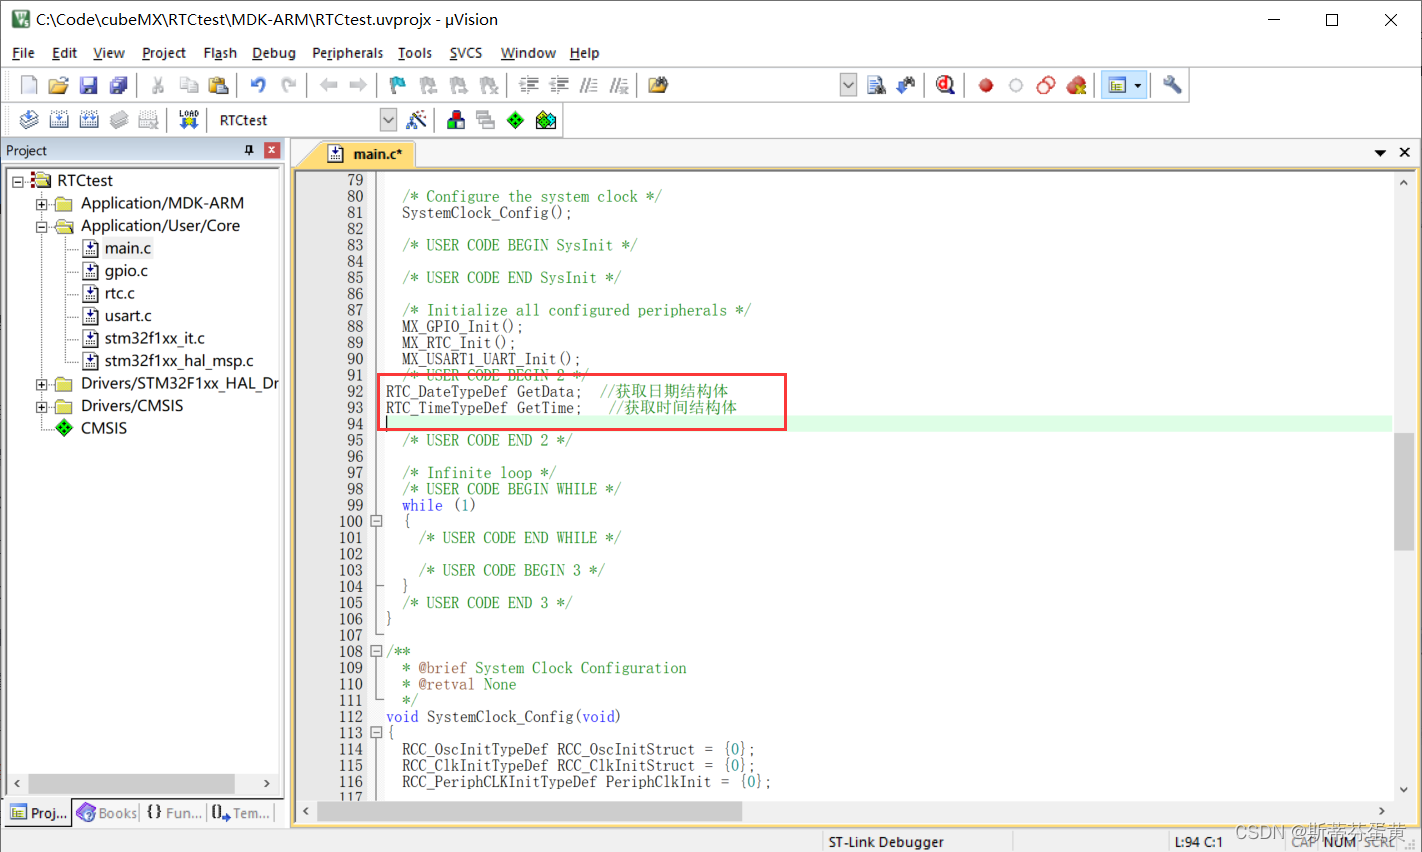
Task: Open Manage Run-Time Environment green diamond icon
Action: [x=516, y=120]
